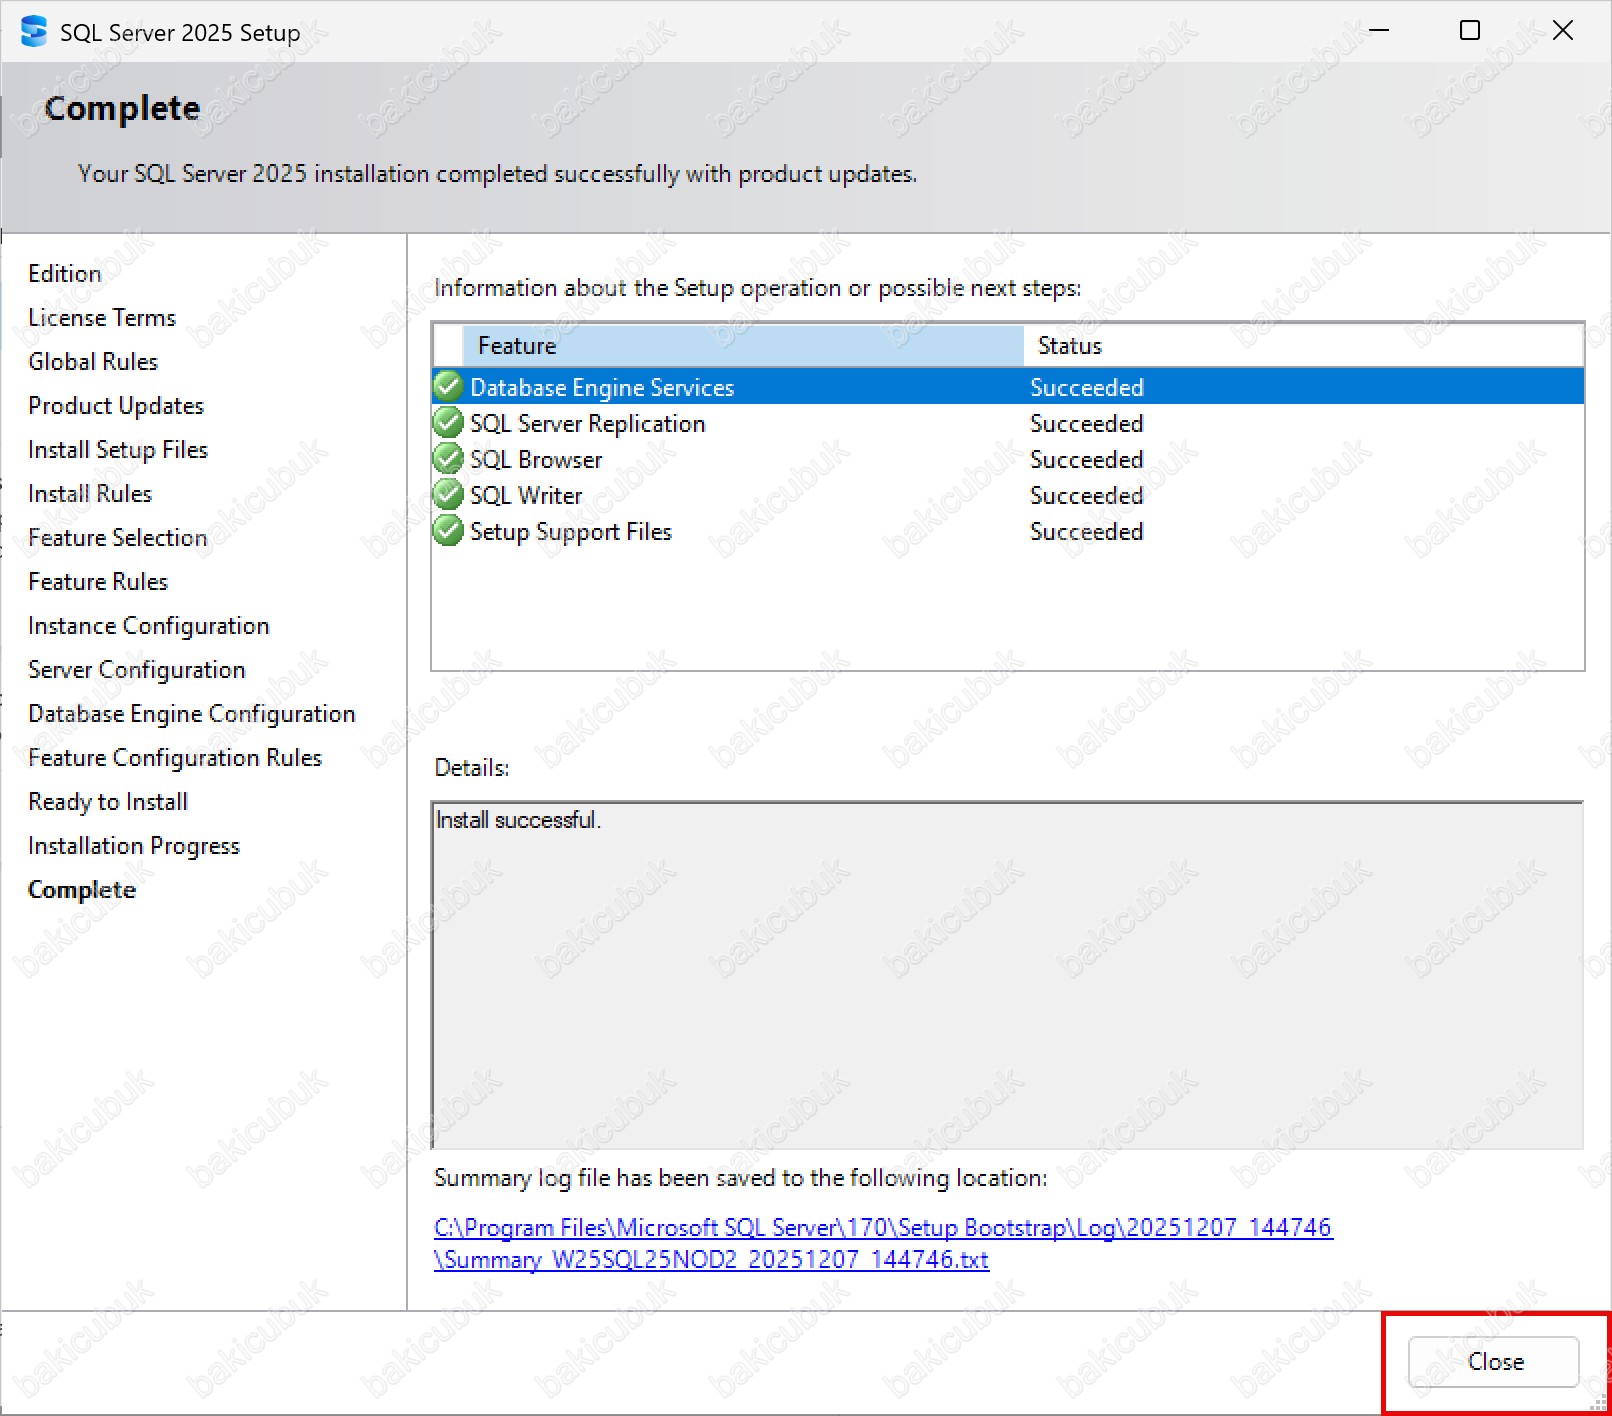
Task: Select Feature Selection step in sidebar
Action: pyautogui.click(x=117, y=538)
